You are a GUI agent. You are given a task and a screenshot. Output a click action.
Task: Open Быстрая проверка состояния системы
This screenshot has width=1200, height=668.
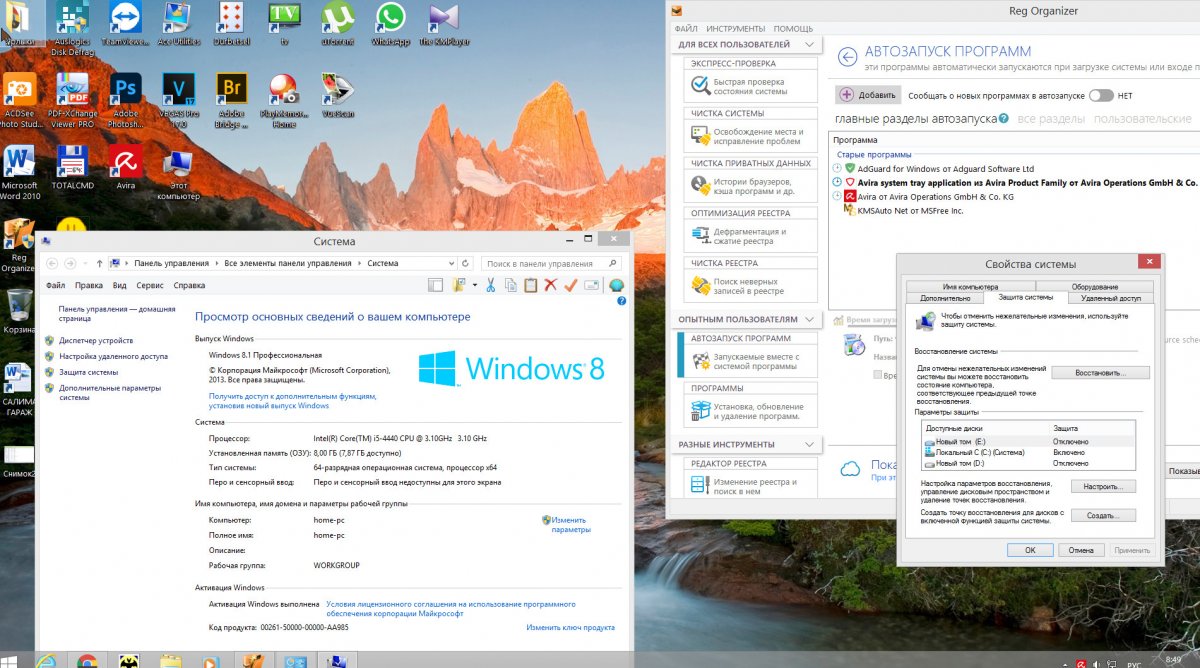(x=748, y=87)
